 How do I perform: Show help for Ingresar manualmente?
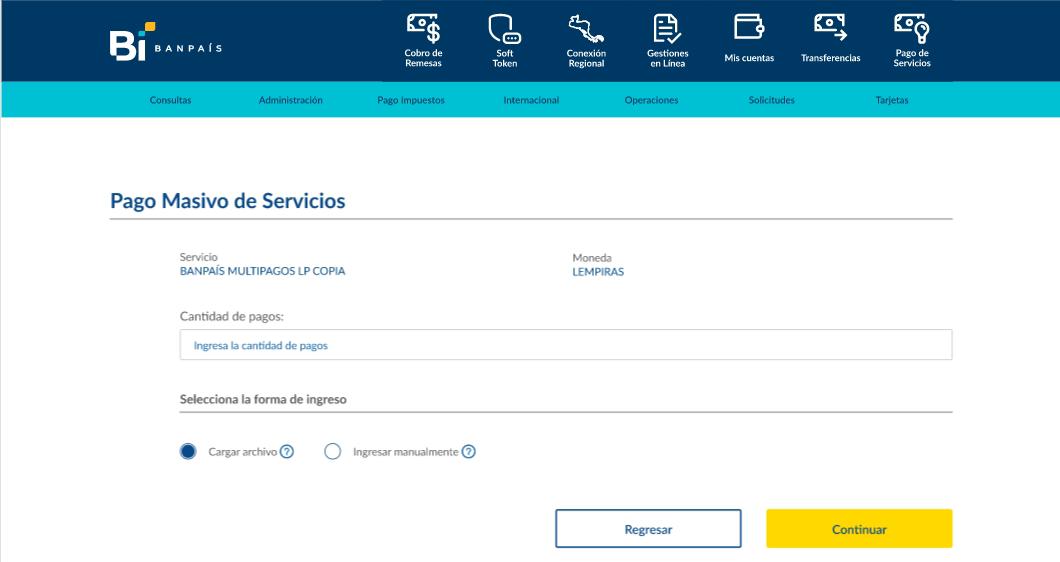pyautogui.click(x=468, y=452)
